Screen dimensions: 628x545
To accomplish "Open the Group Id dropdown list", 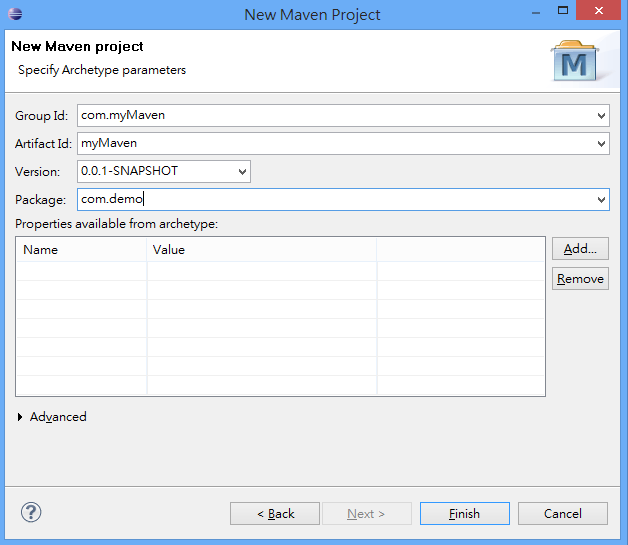I will pos(601,115).
